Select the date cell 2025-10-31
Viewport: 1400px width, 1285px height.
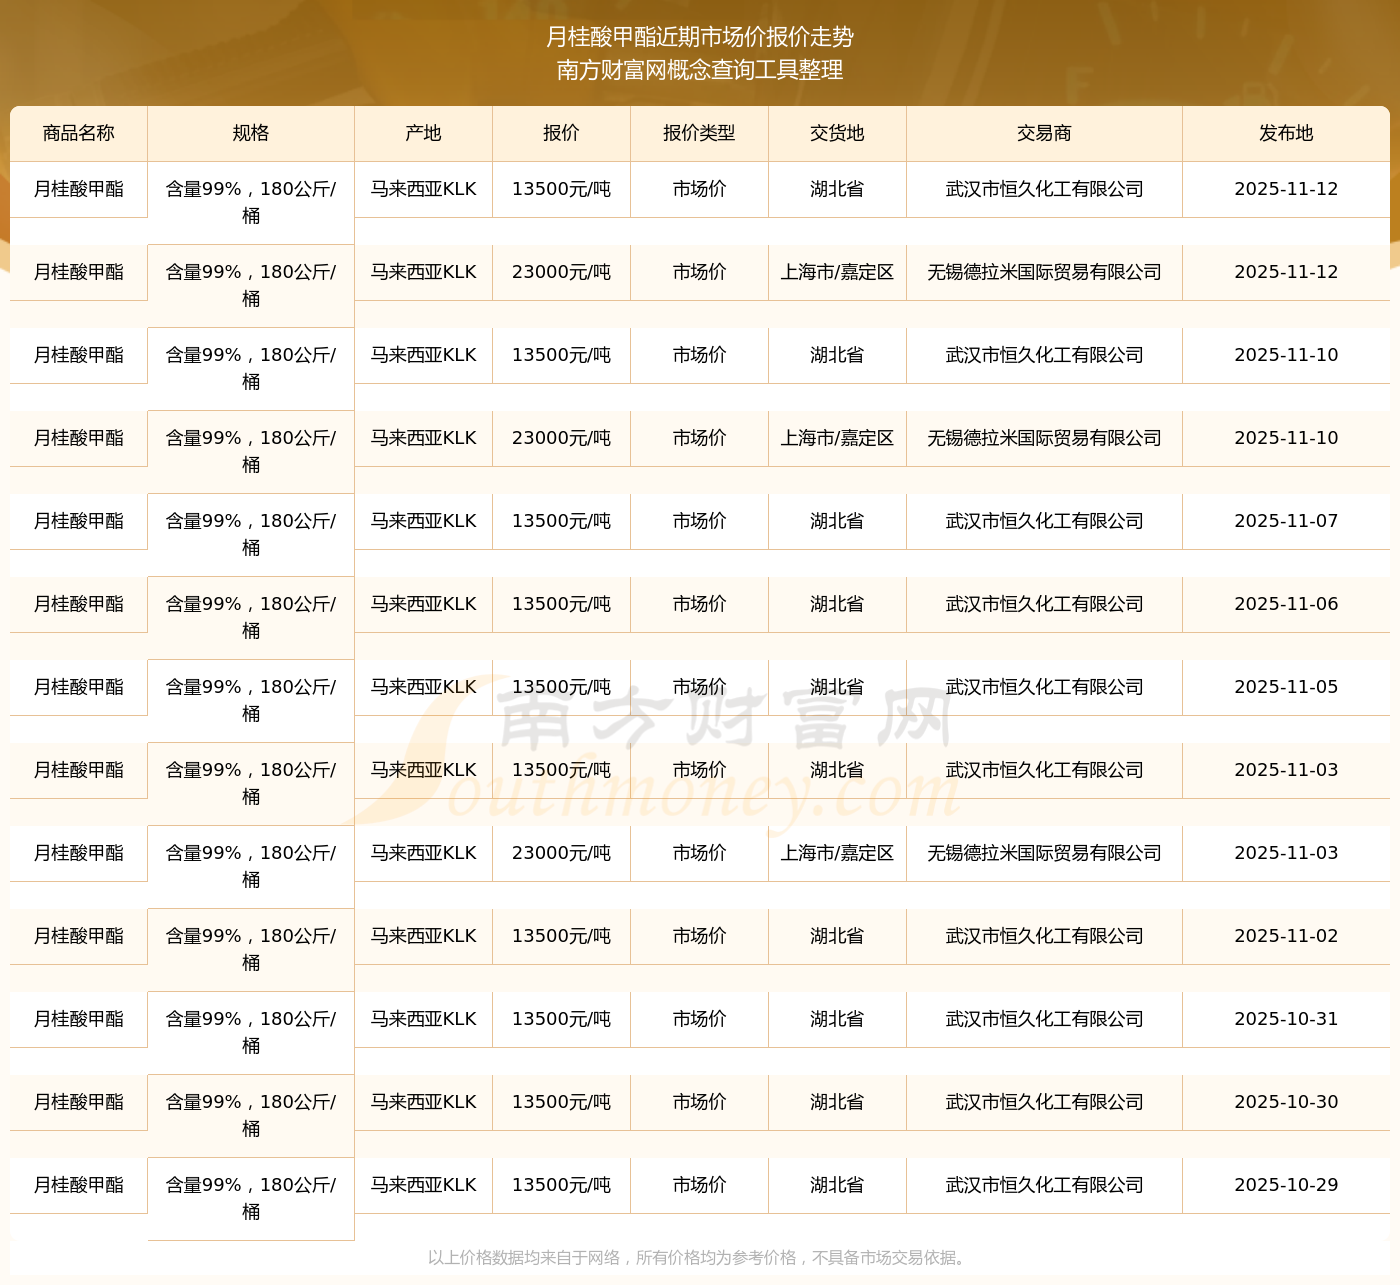[x=1286, y=1019]
